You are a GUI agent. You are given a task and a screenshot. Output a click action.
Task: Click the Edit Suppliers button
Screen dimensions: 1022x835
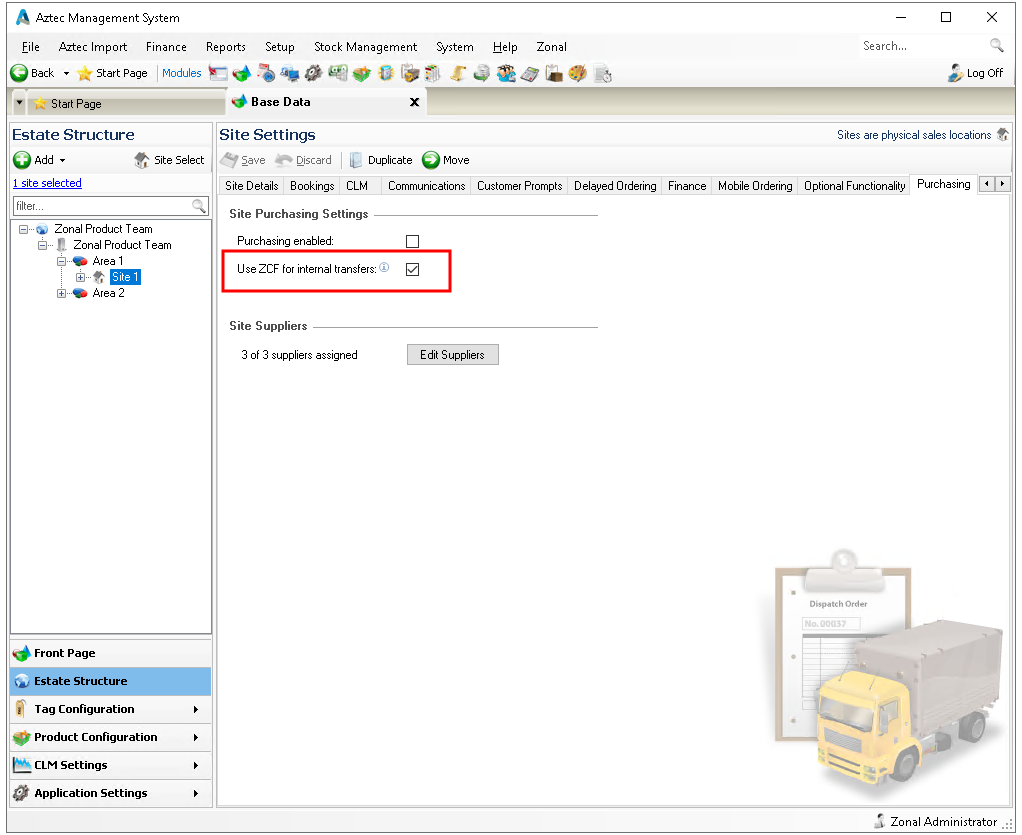pyautogui.click(x=453, y=355)
